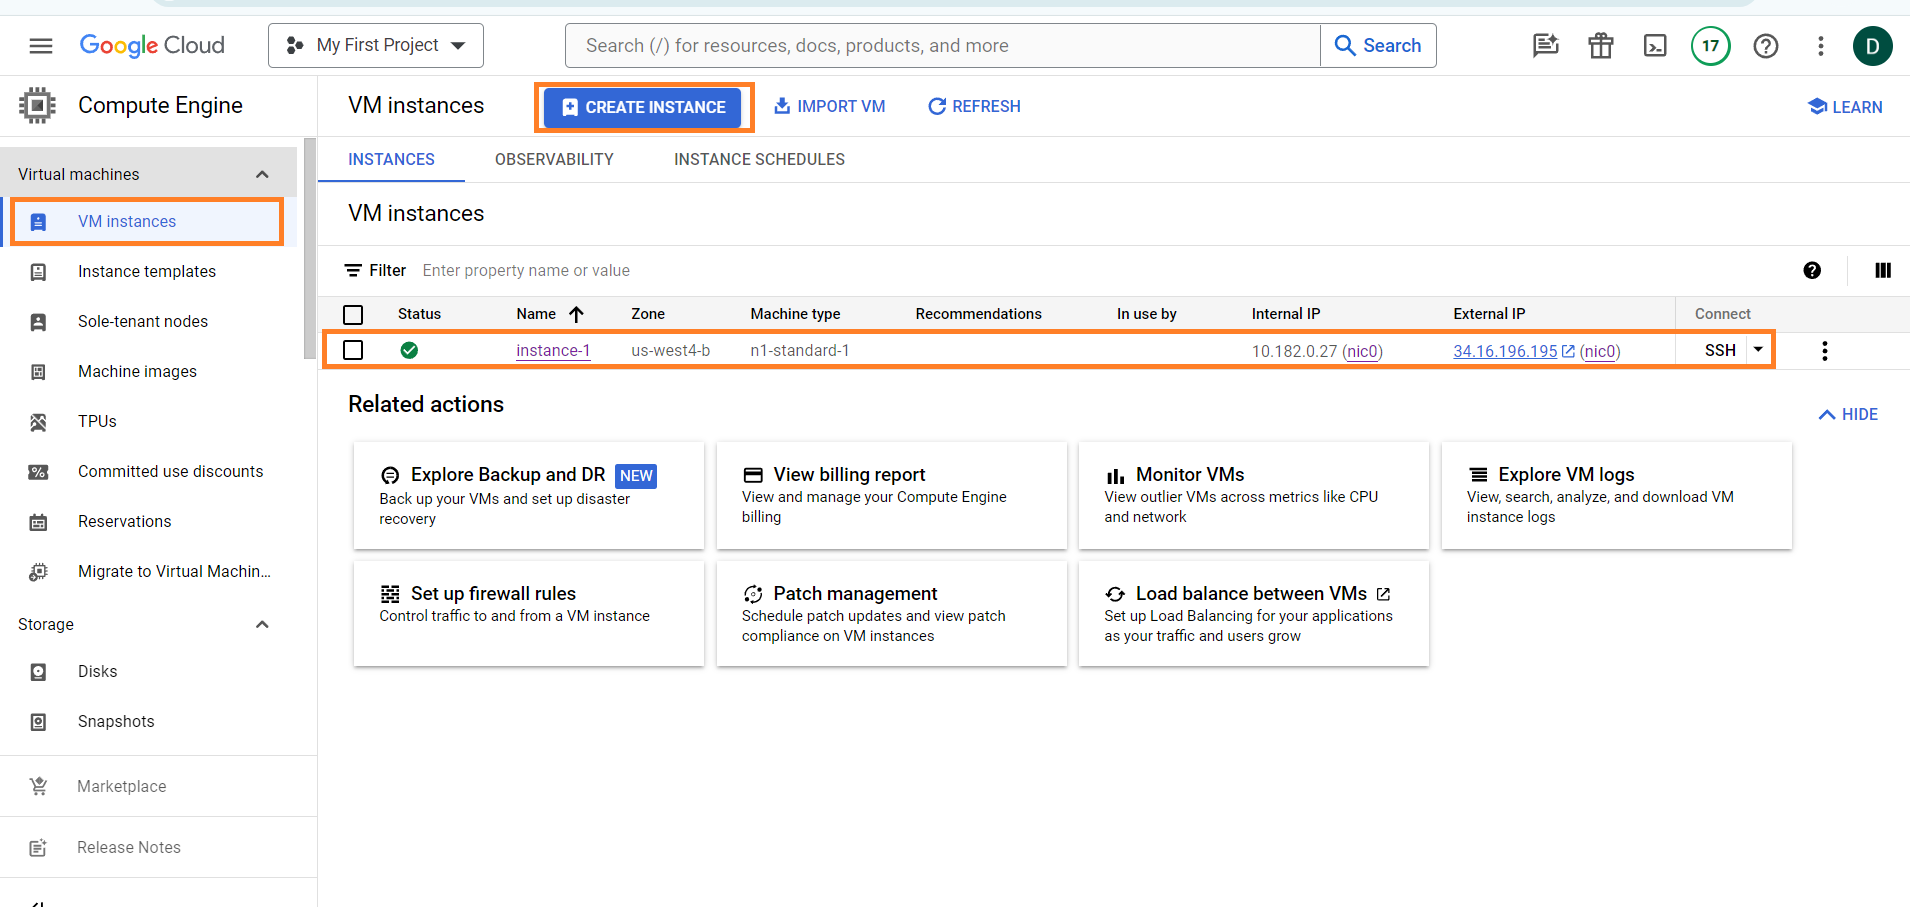This screenshot has width=1910, height=907.
Task: Click the Compute Engine chip icon
Action: coord(37,105)
